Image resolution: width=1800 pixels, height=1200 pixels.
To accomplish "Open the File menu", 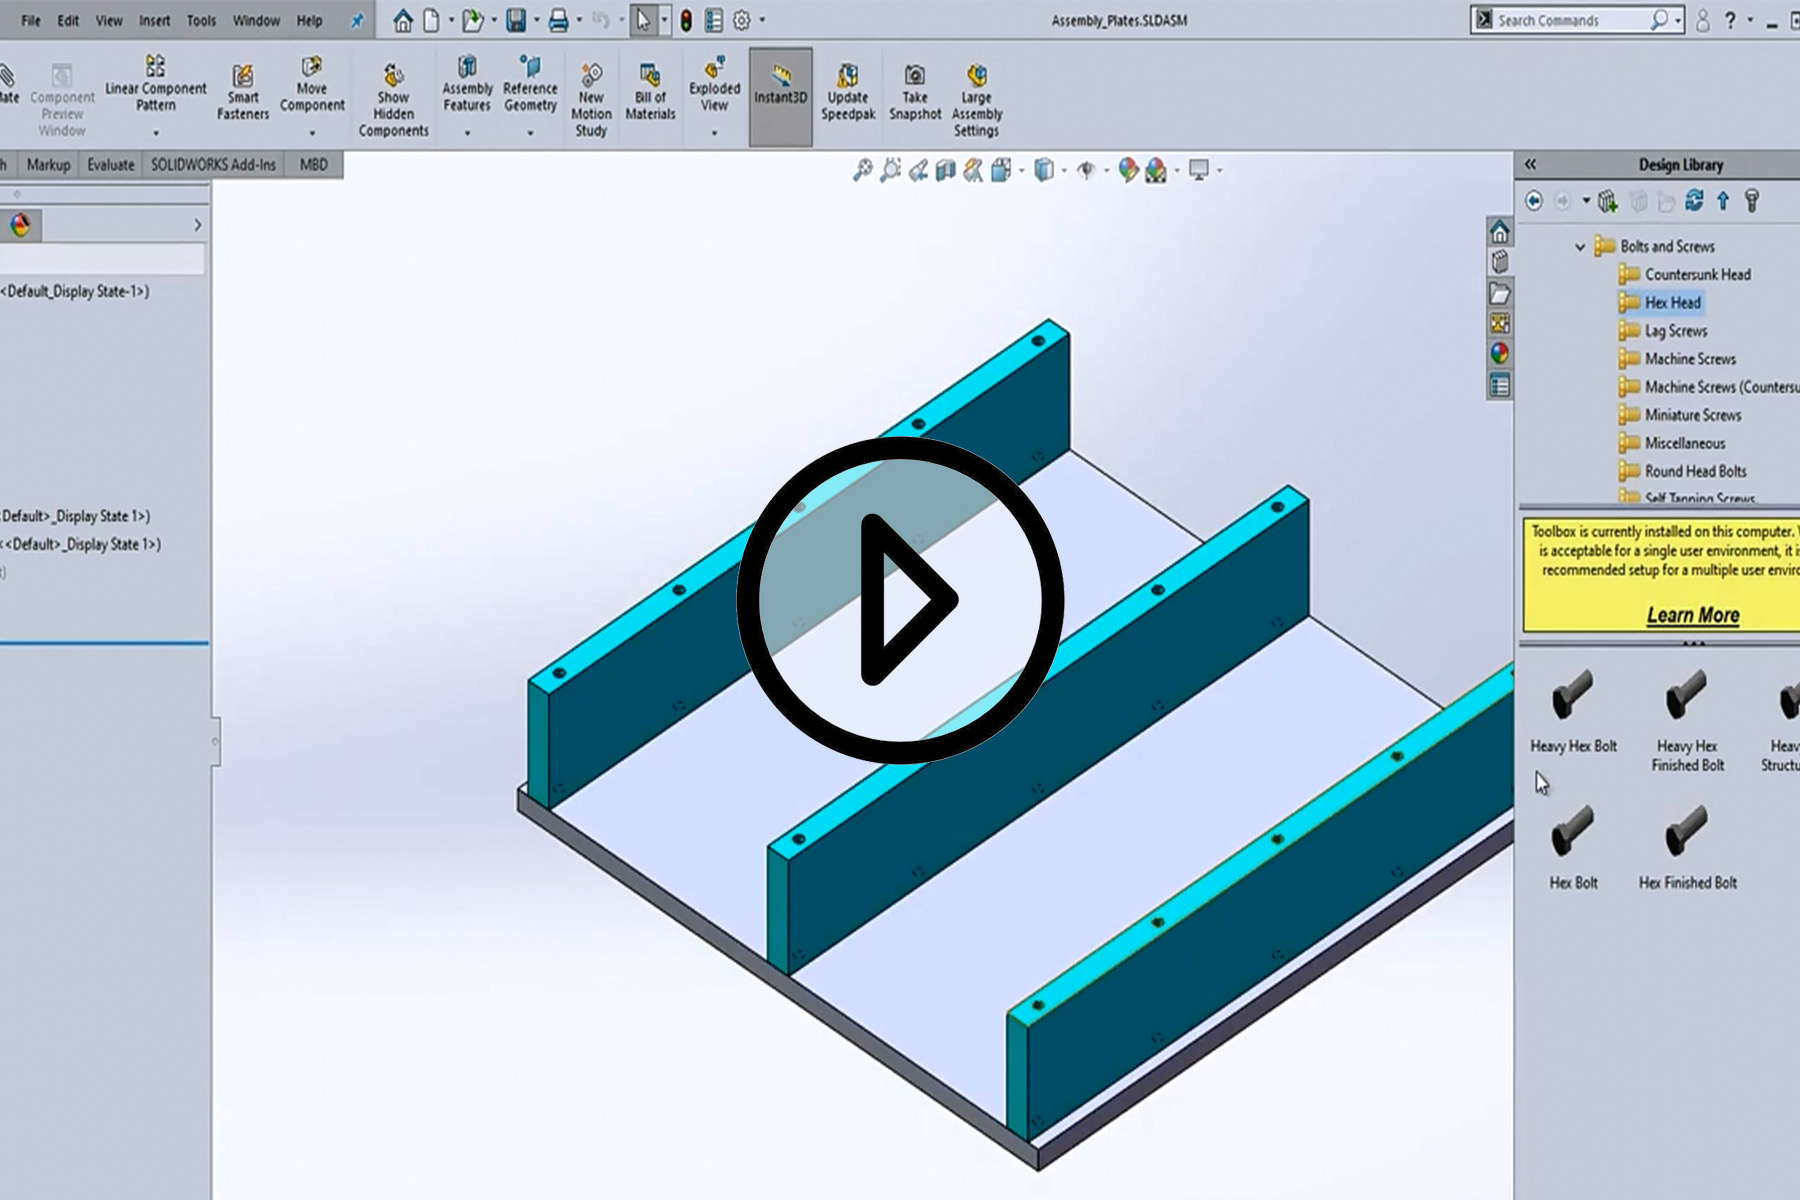I will point(31,20).
